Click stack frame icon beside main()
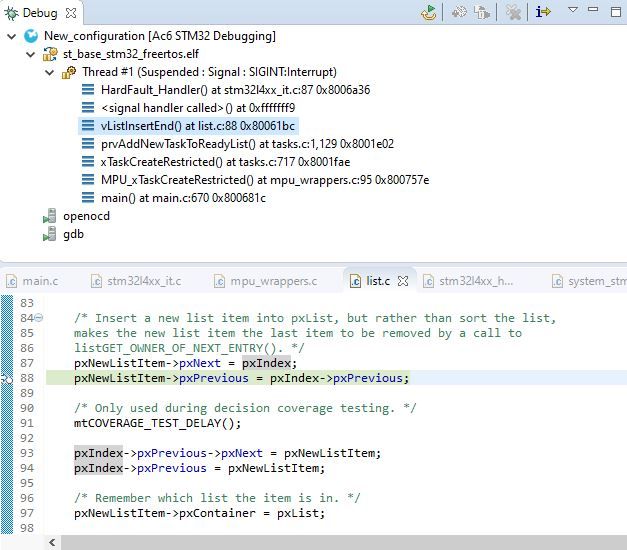Image resolution: width=627 pixels, height=550 pixels. pyautogui.click(x=88, y=198)
